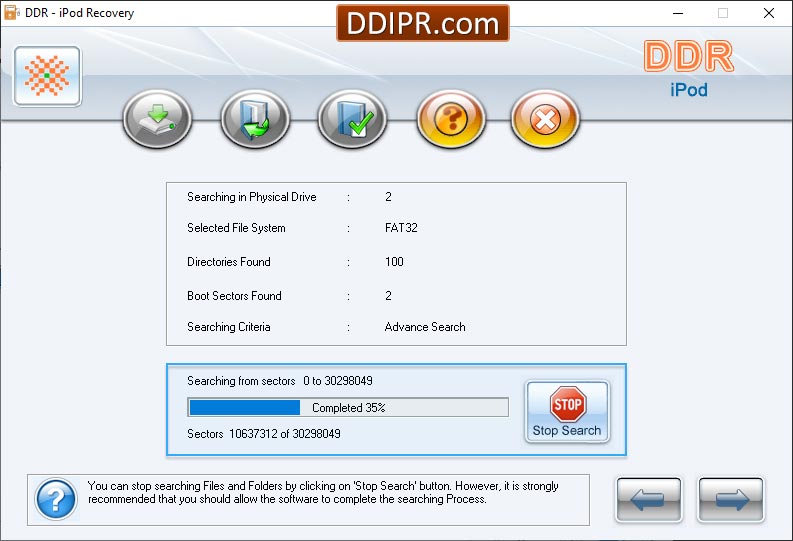Click the orange exit X icon
Viewport: 793px width, 541px height.
545,119
